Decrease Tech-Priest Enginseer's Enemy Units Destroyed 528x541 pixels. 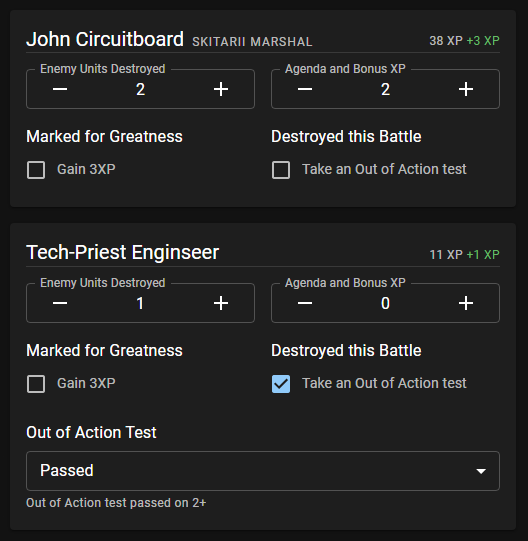pyautogui.click(x=60, y=303)
